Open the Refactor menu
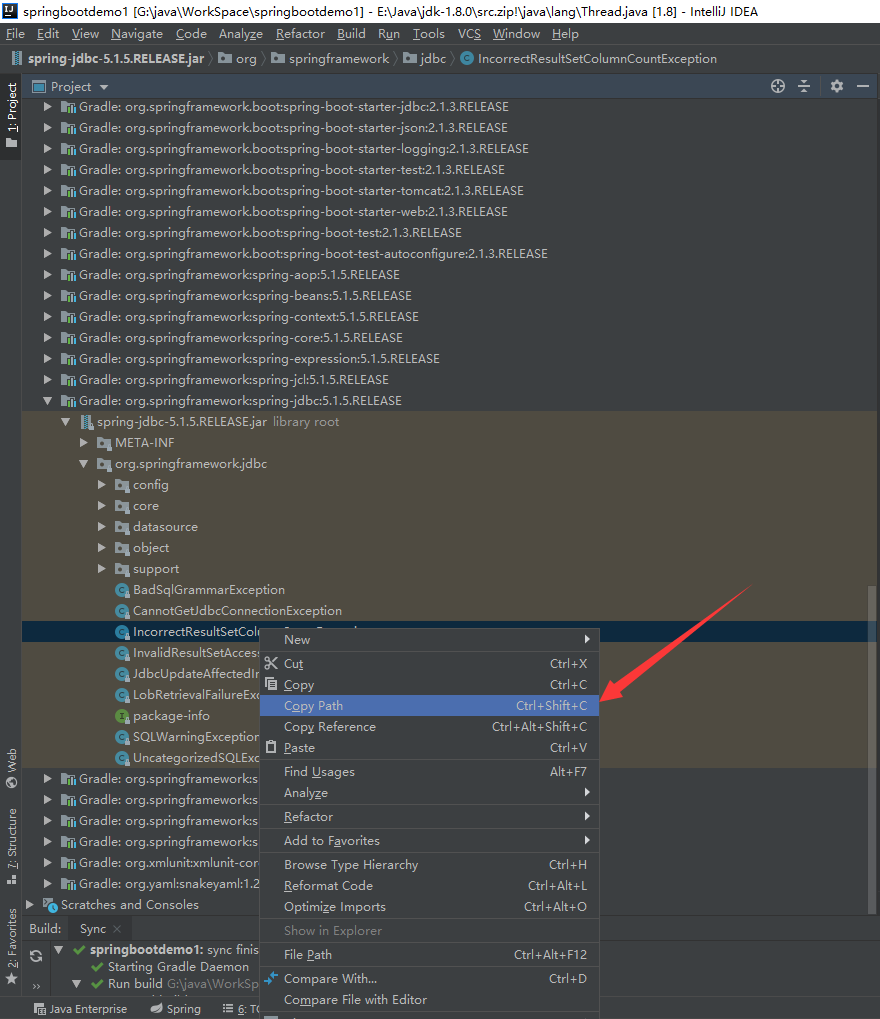Screen dimensions: 880x1019 300,34
